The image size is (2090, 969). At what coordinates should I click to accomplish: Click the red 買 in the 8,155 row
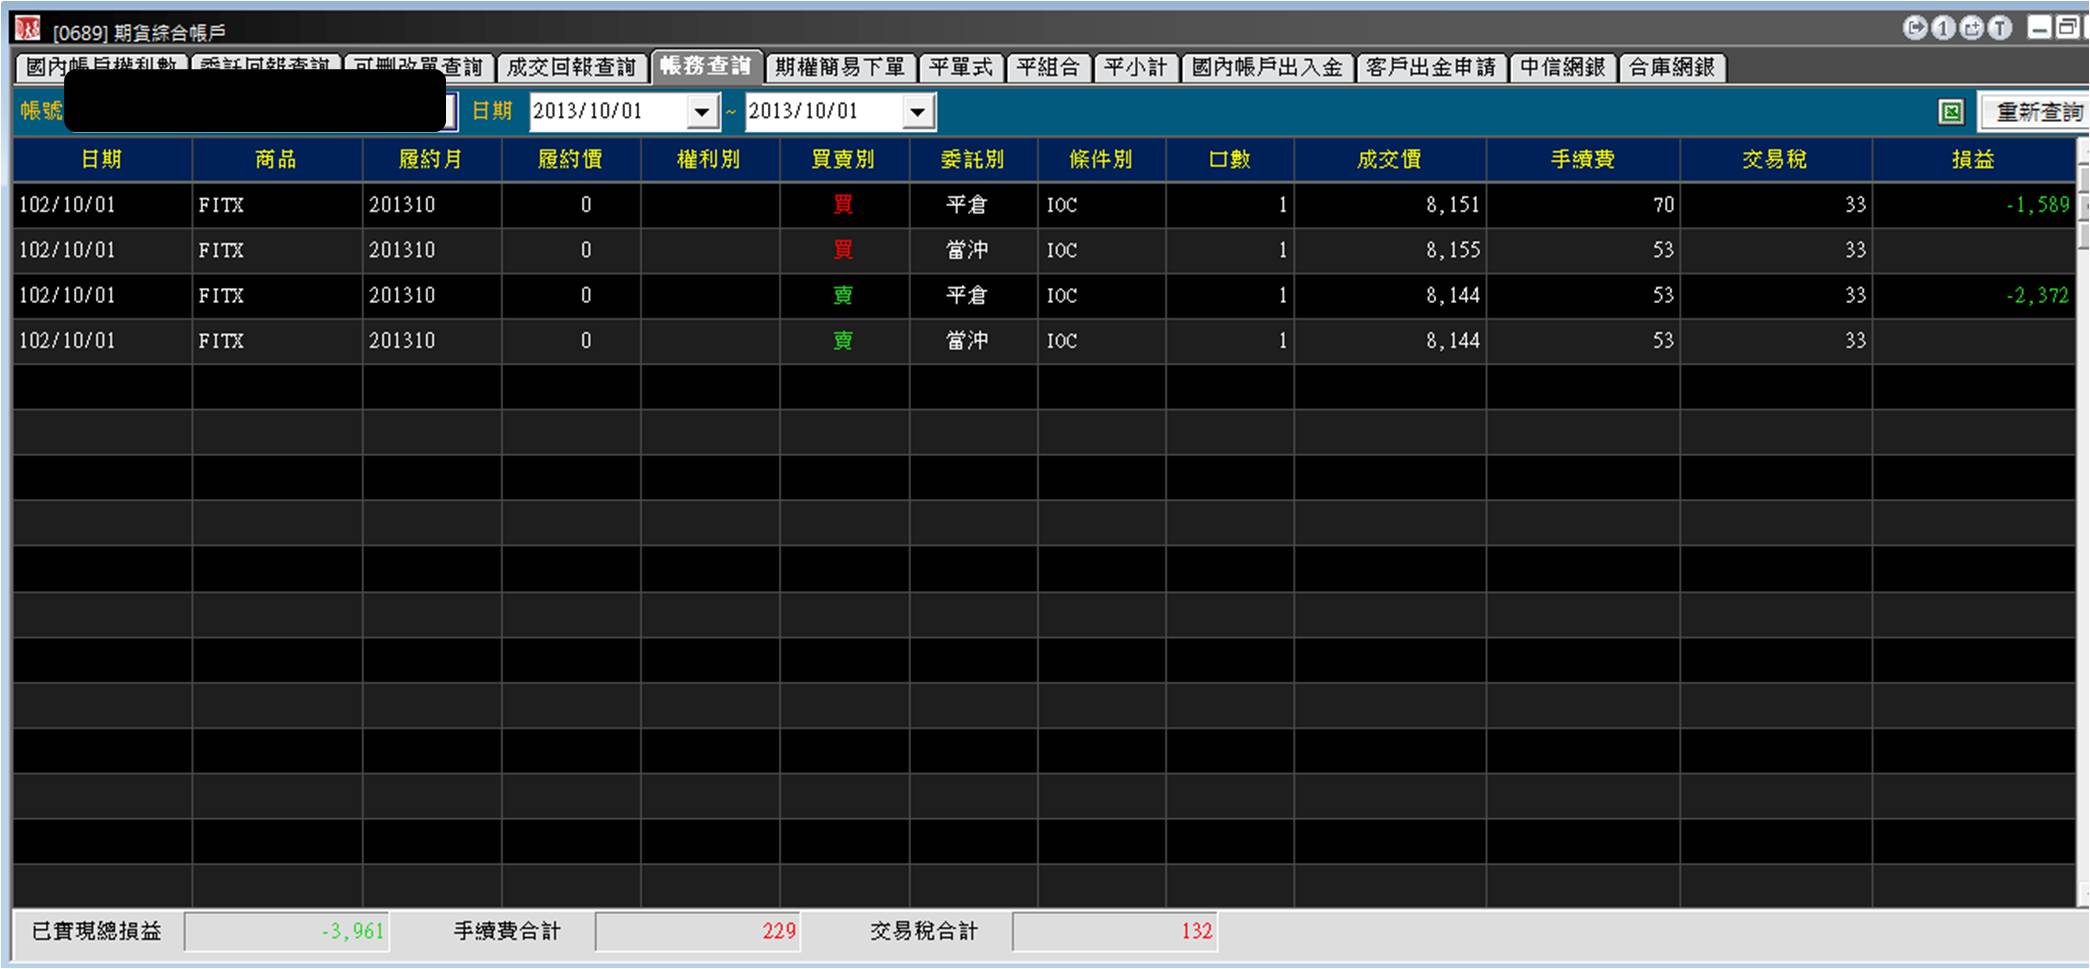tap(843, 250)
